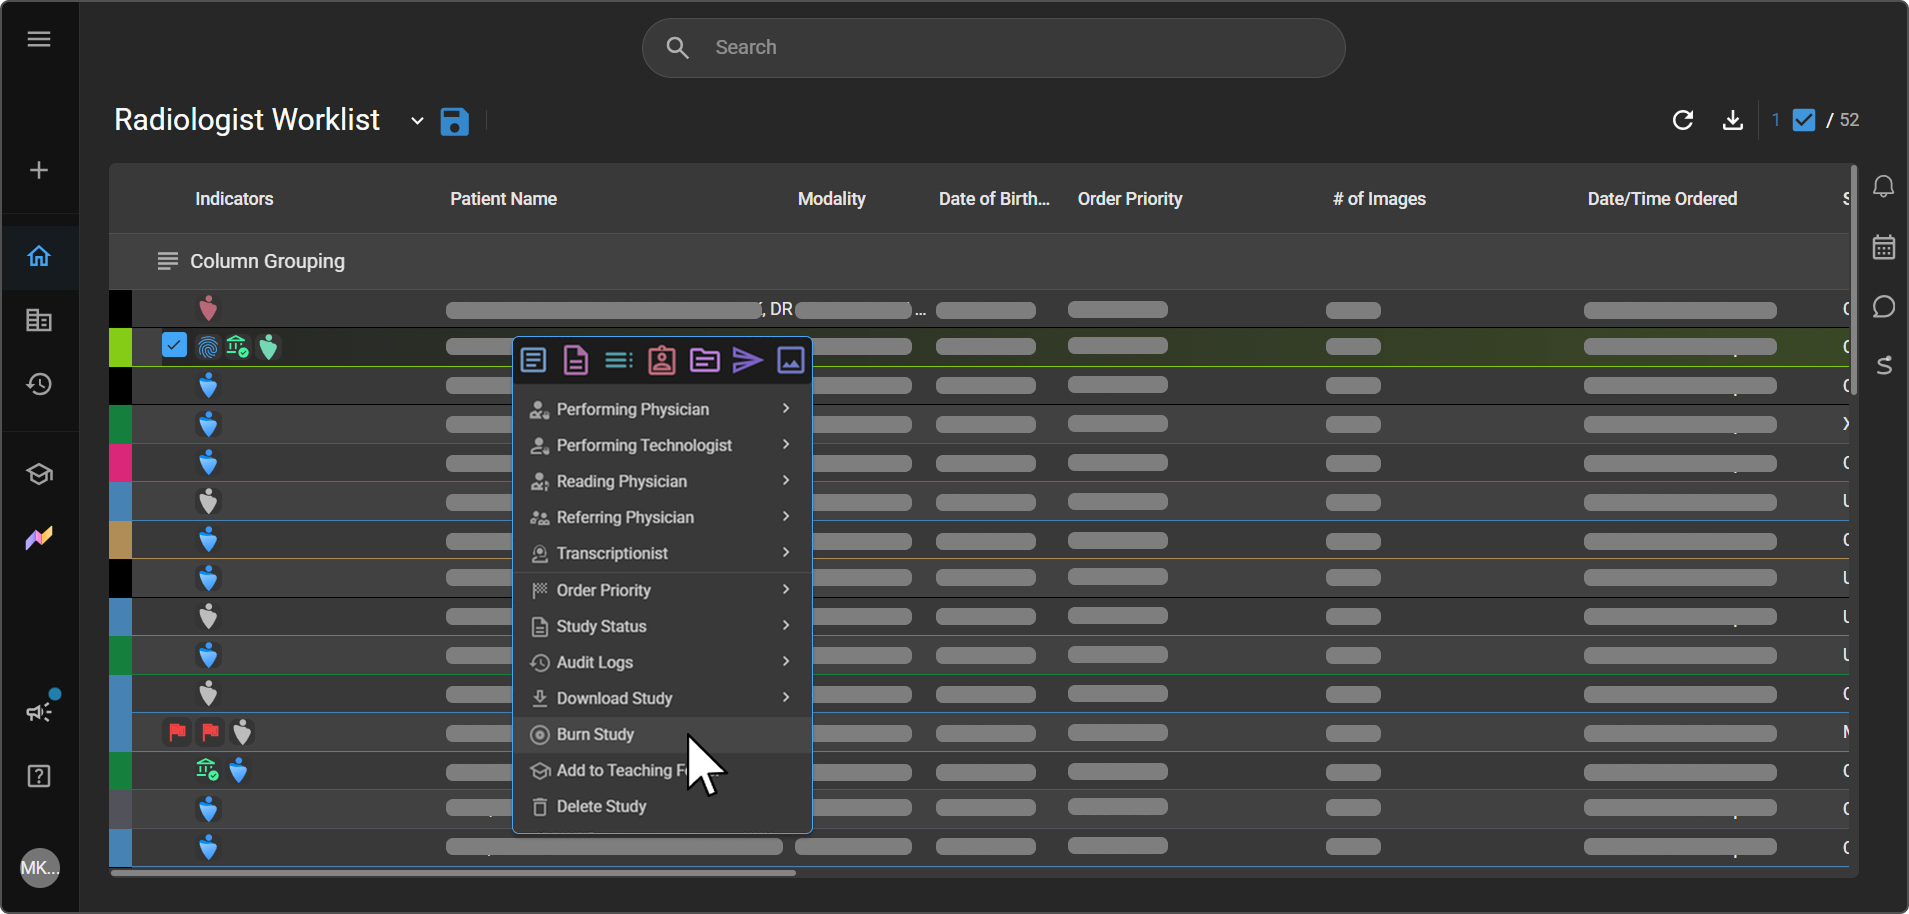Click the purple folder icon in popup toolbar
This screenshot has width=1909, height=914.
pos(705,360)
